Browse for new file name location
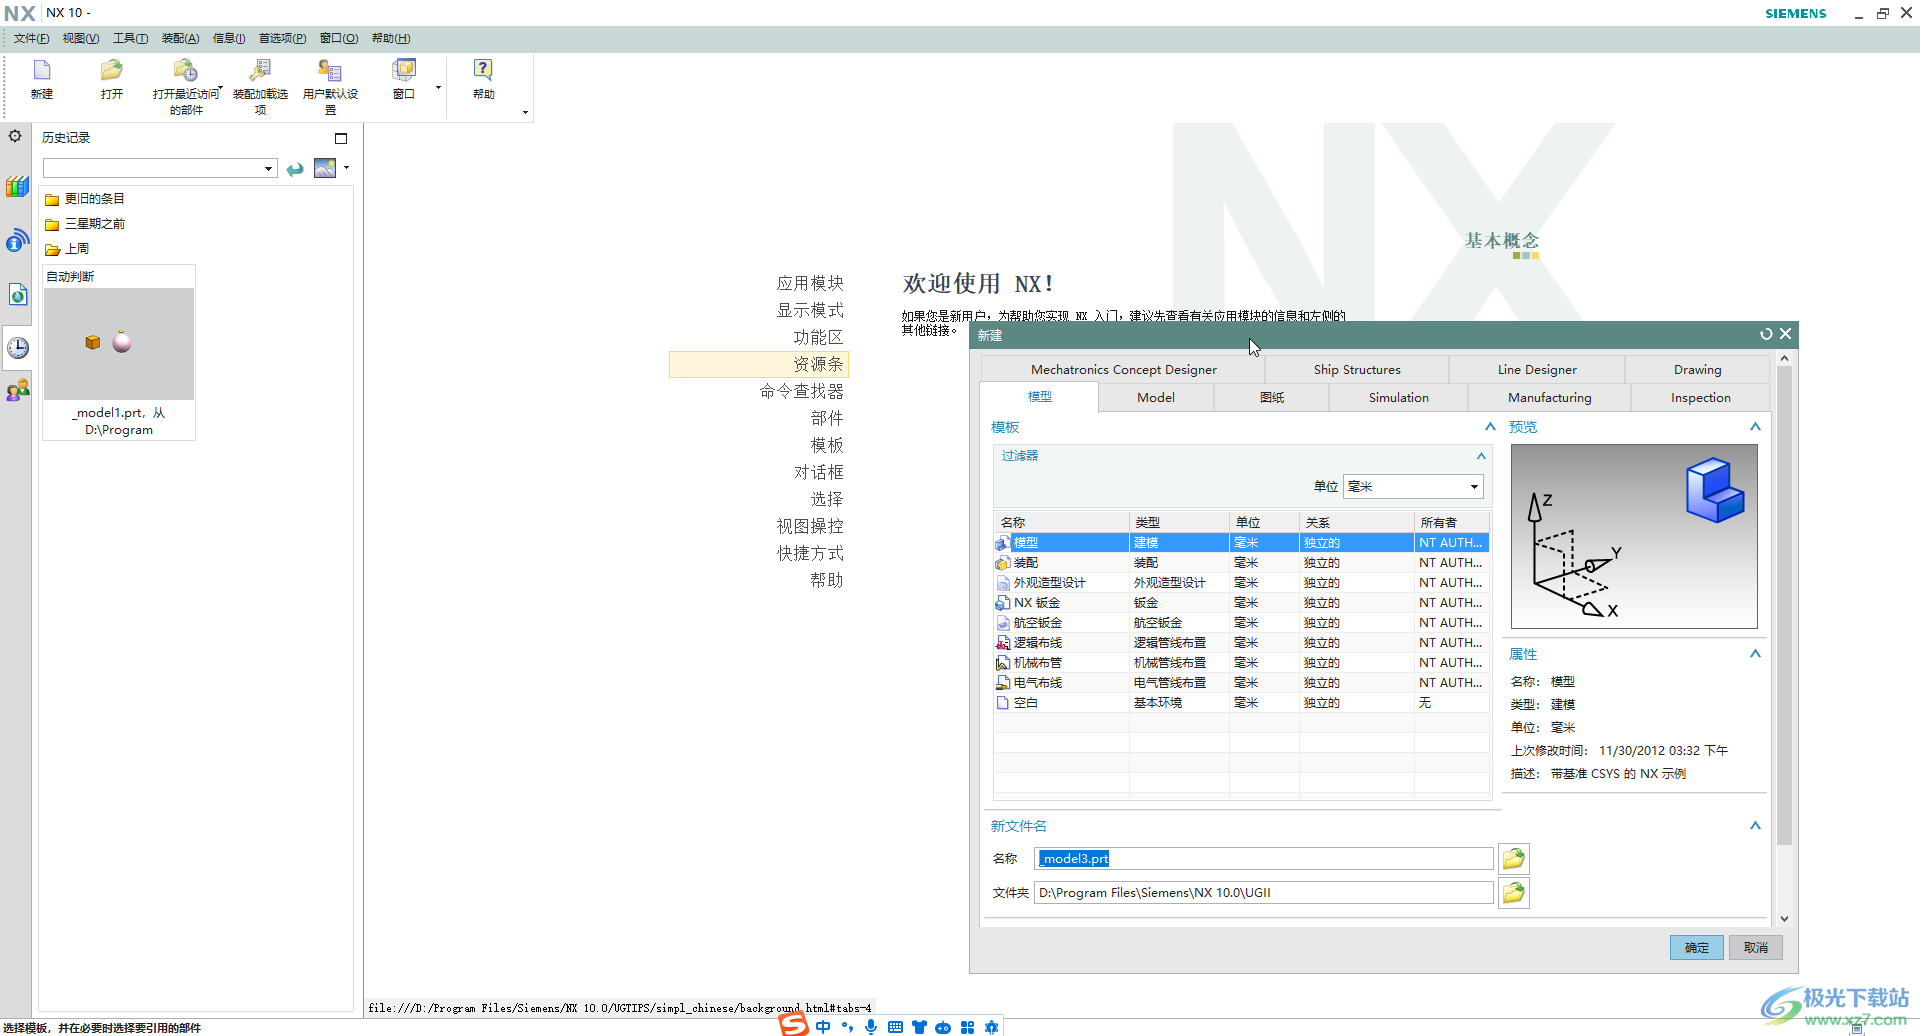This screenshot has height=1036, width=1920. [1513, 859]
